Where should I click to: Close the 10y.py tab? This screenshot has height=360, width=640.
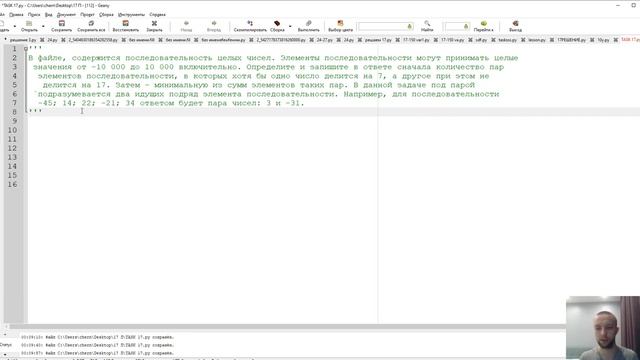[616, 40]
